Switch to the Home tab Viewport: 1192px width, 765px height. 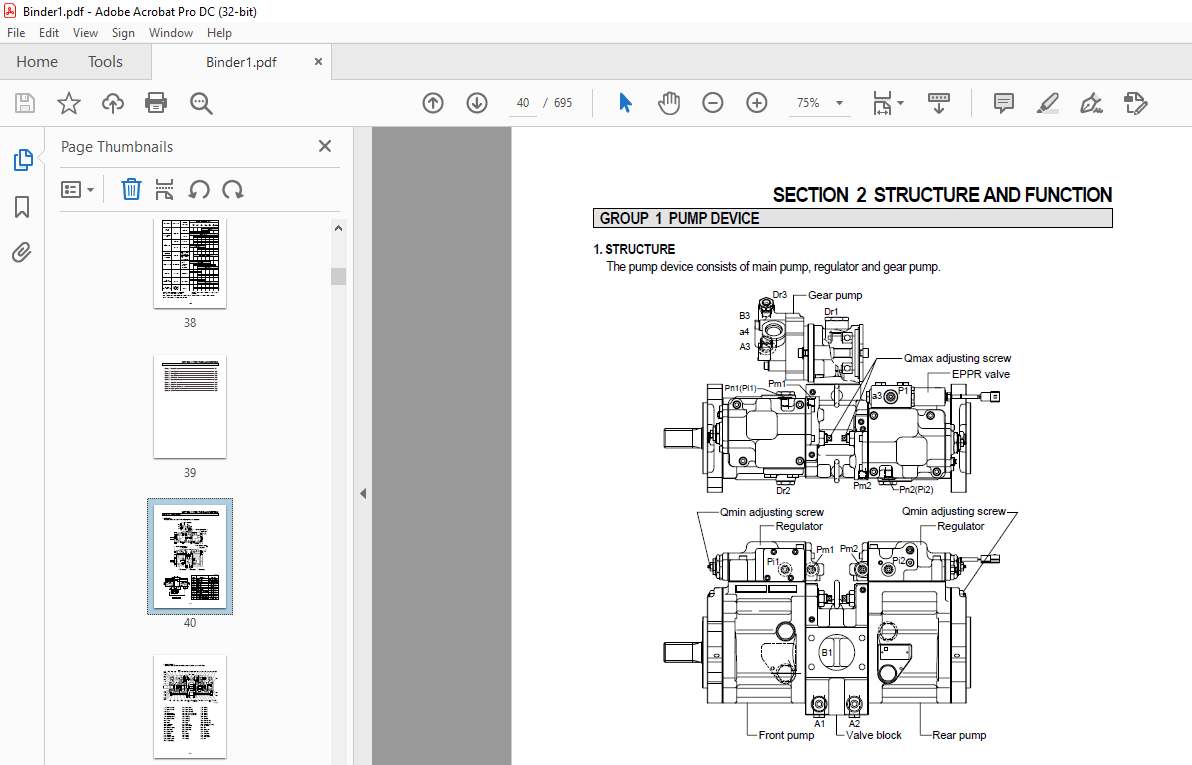[37, 62]
